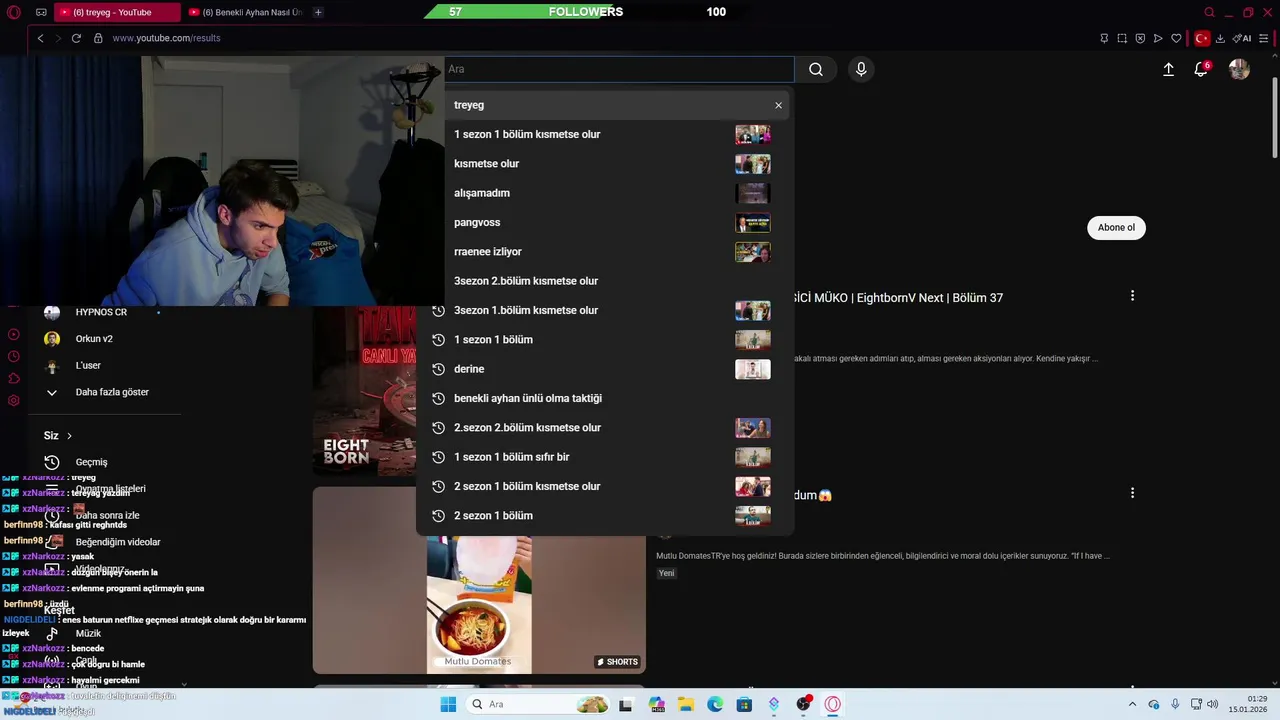Open the easy setup sliders icon
Screen dimensions: 1280x720
[x=1265, y=38]
